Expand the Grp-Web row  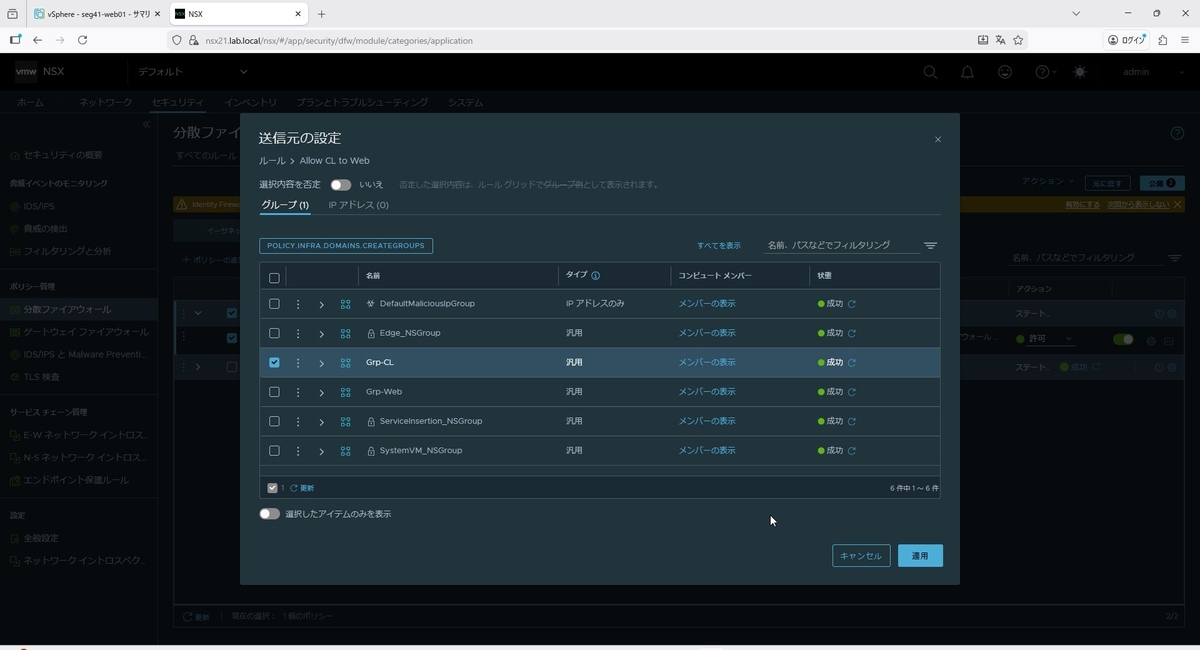pos(322,392)
